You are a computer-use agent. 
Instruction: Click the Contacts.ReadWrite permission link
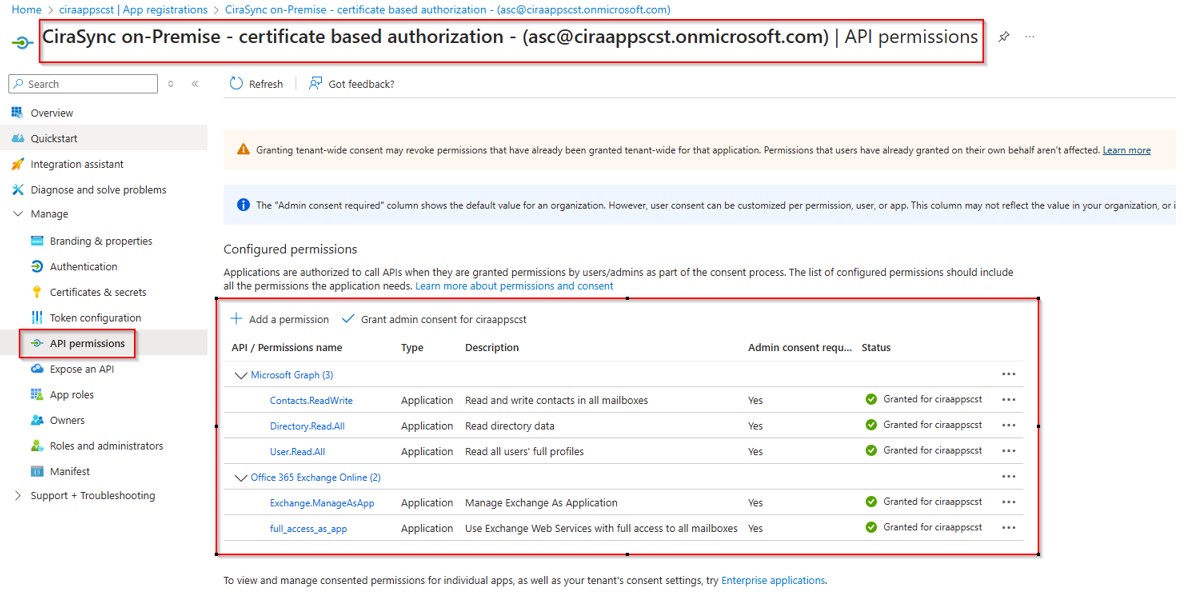click(x=311, y=400)
